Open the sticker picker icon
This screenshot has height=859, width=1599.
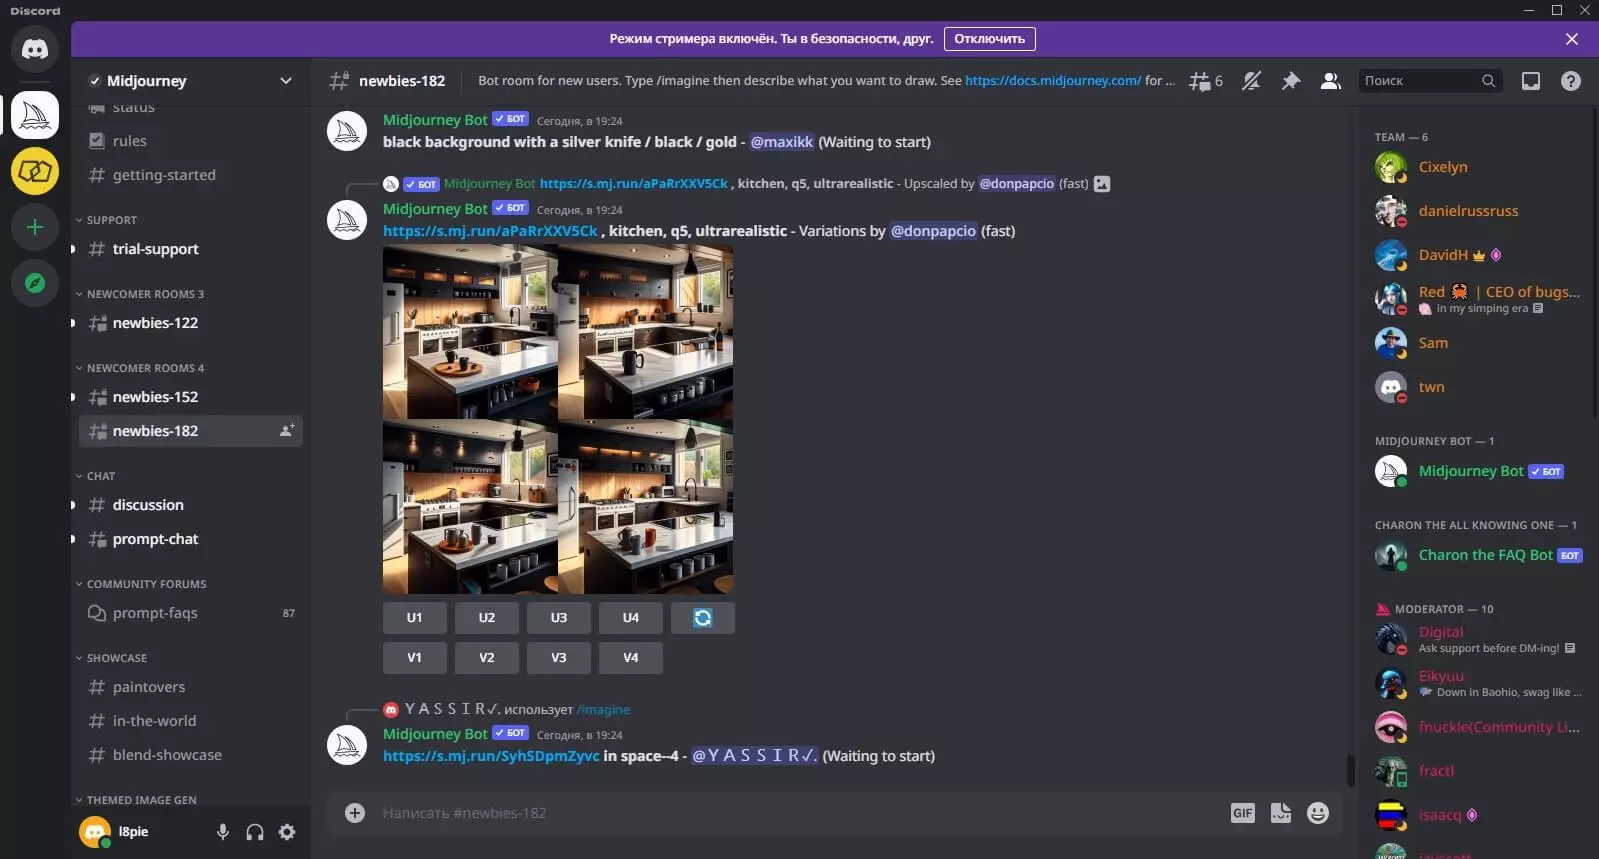click(x=1281, y=813)
